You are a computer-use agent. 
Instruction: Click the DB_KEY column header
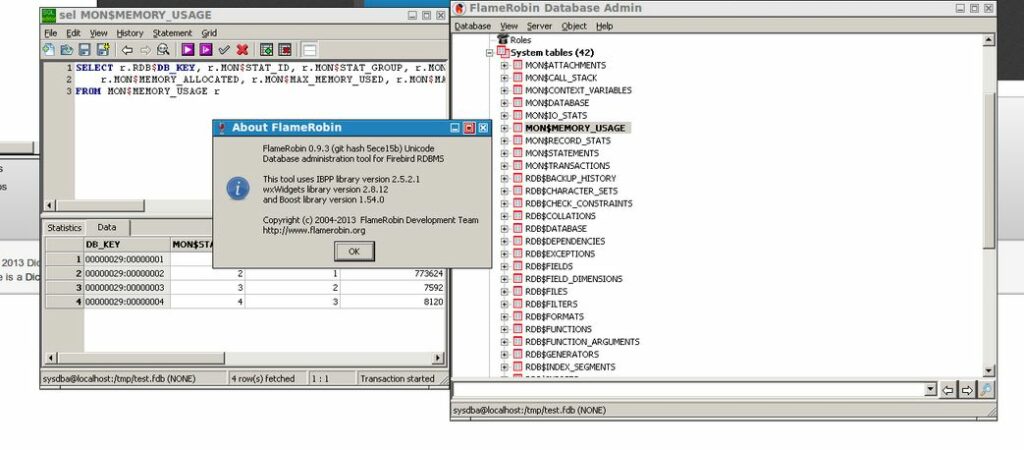tap(127, 245)
